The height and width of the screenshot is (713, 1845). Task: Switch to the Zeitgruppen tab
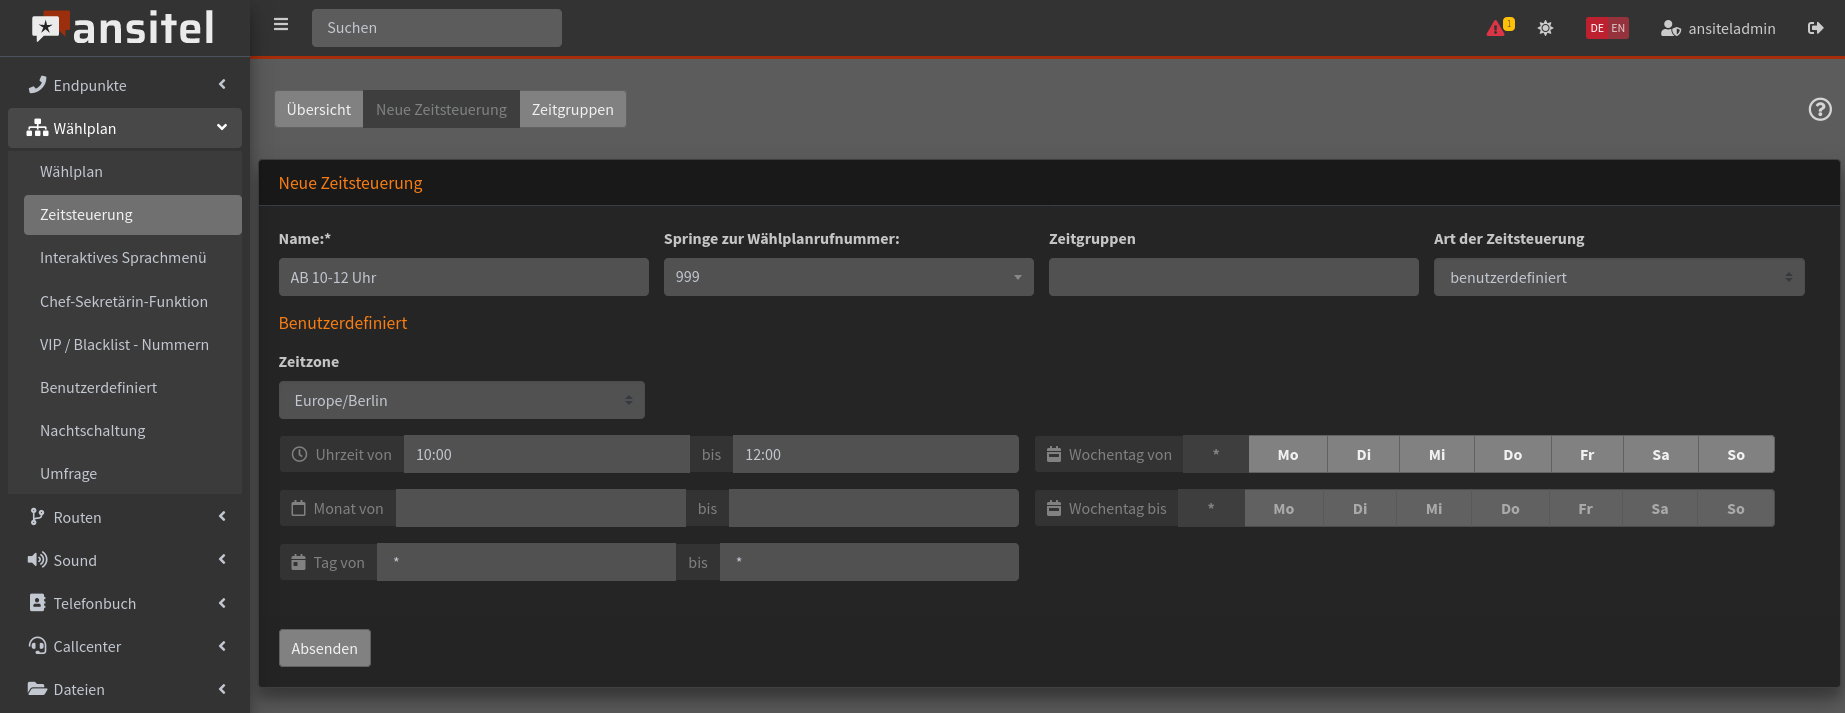[572, 109]
